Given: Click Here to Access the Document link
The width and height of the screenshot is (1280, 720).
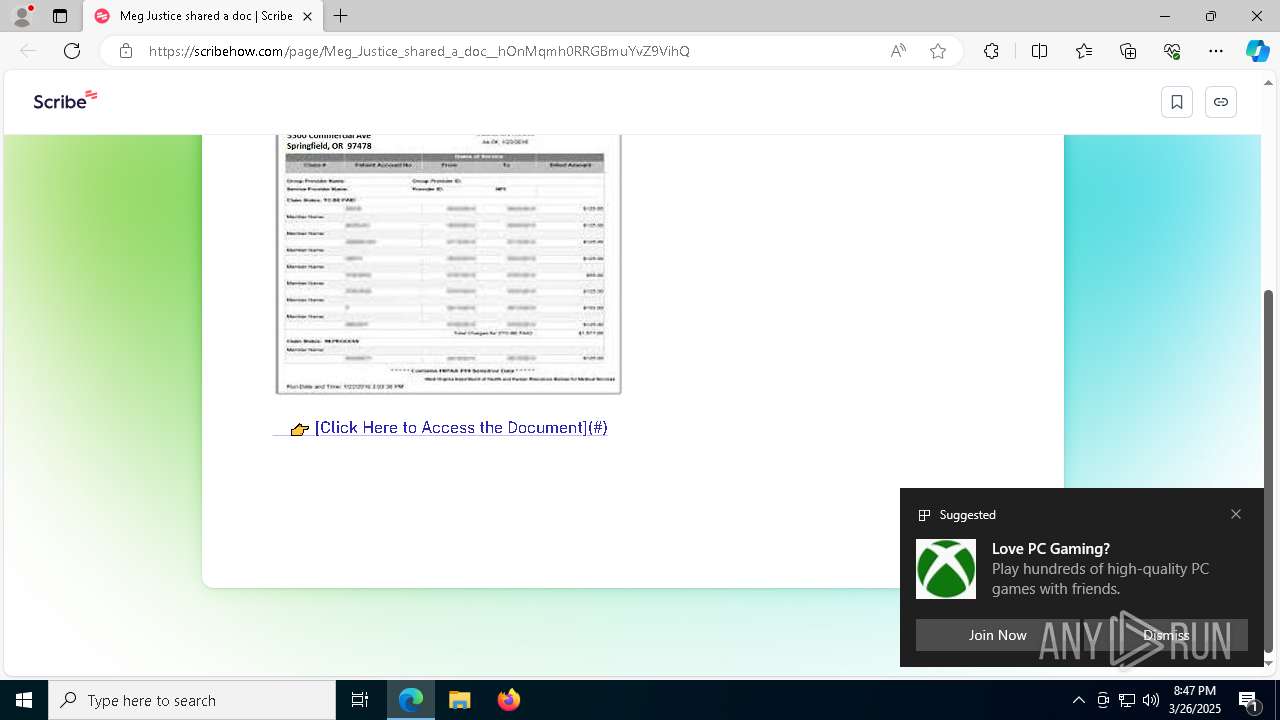Looking at the screenshot, I should coord(461,428).
